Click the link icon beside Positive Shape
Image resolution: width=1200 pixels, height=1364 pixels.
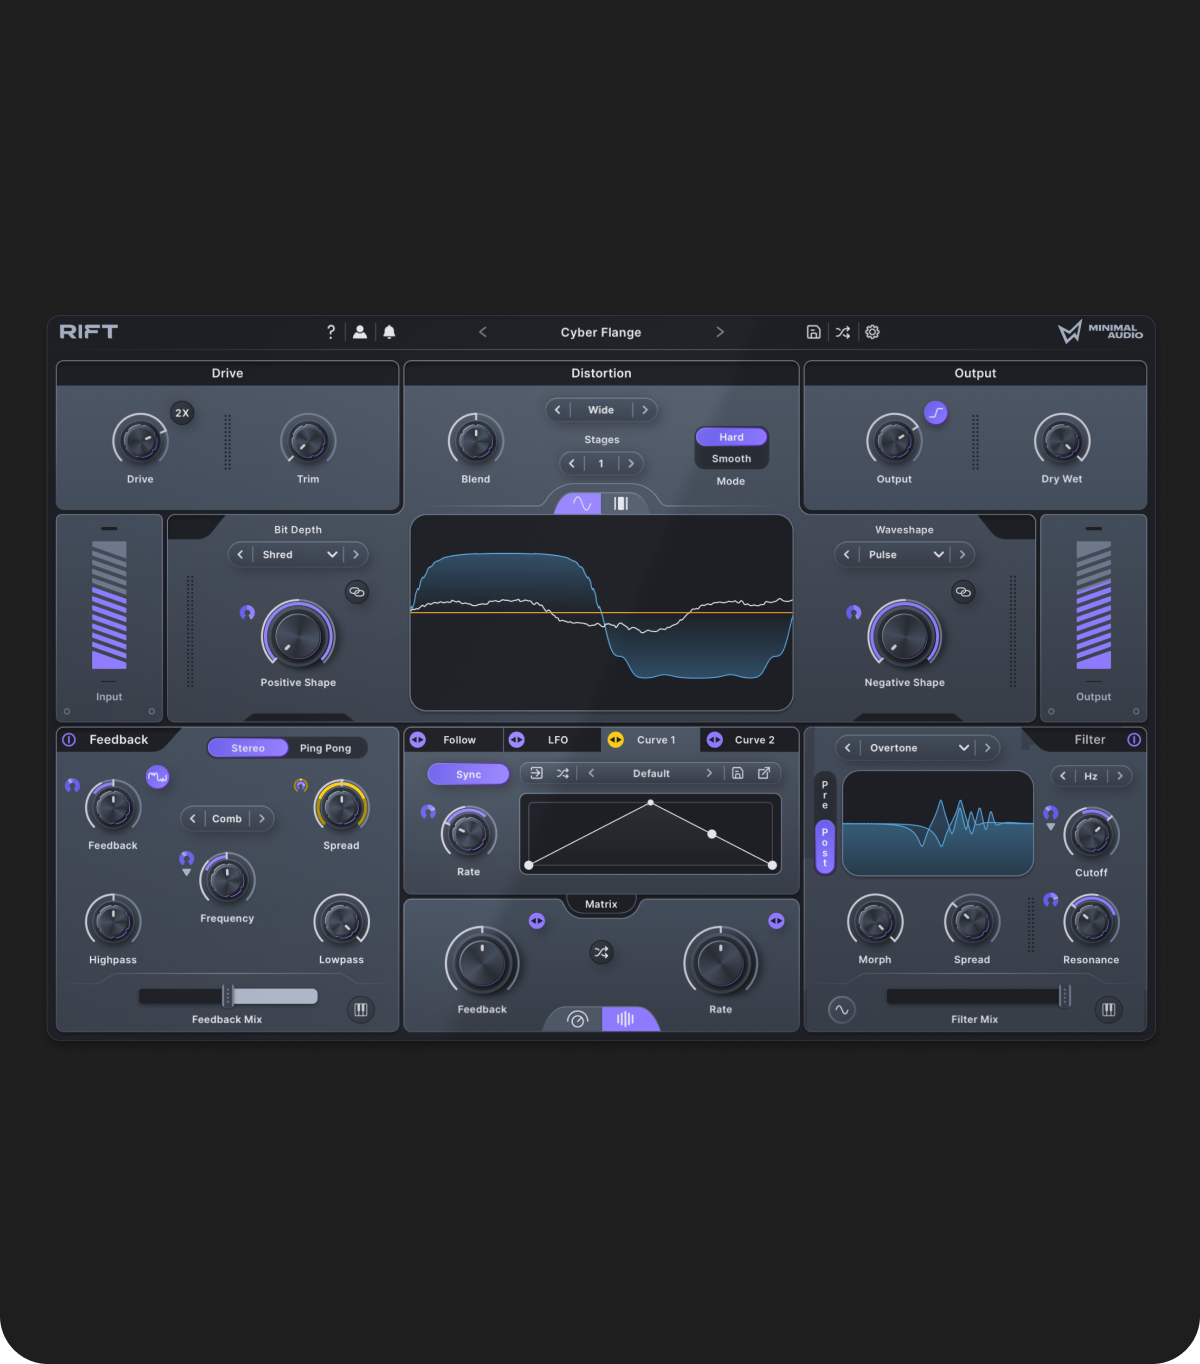pyautogui.click(x=357, y=592)
